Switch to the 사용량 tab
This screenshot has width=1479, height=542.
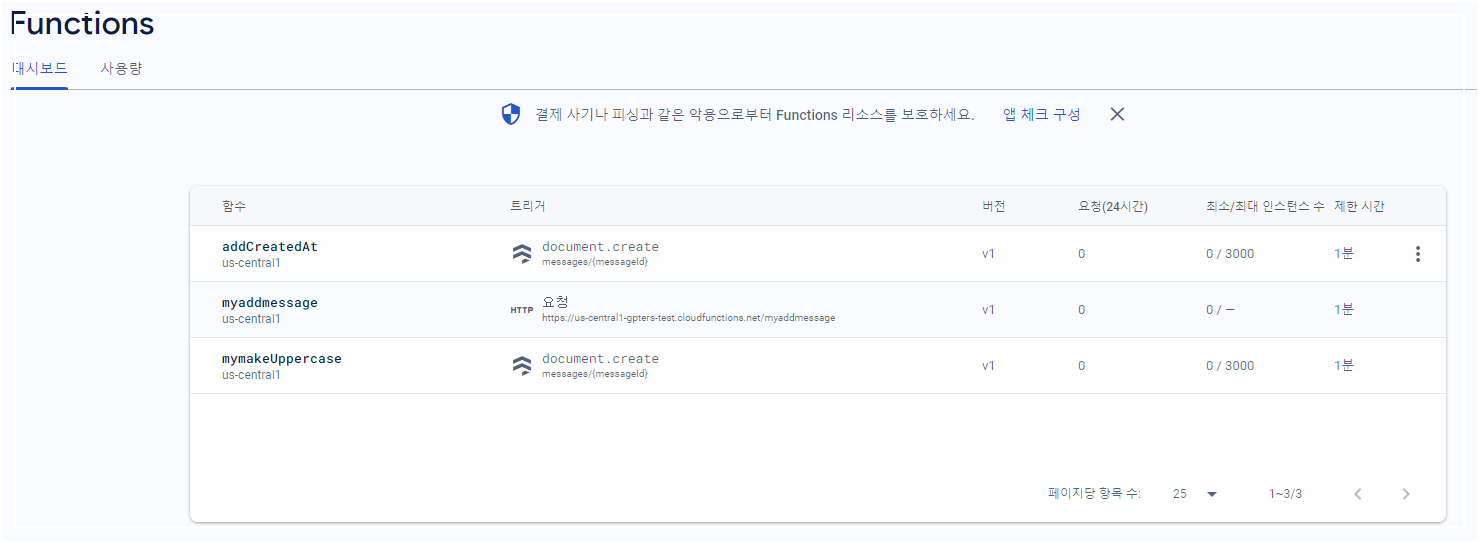[x=121, y=69]
